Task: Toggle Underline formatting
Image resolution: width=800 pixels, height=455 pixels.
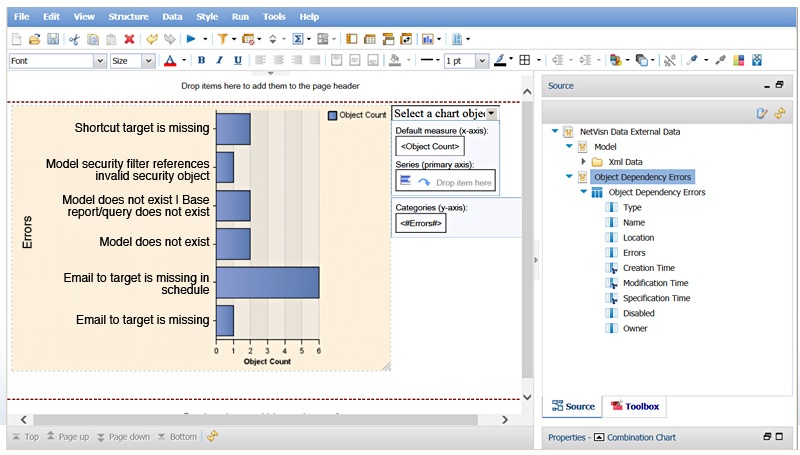Action: pos(238,61)
